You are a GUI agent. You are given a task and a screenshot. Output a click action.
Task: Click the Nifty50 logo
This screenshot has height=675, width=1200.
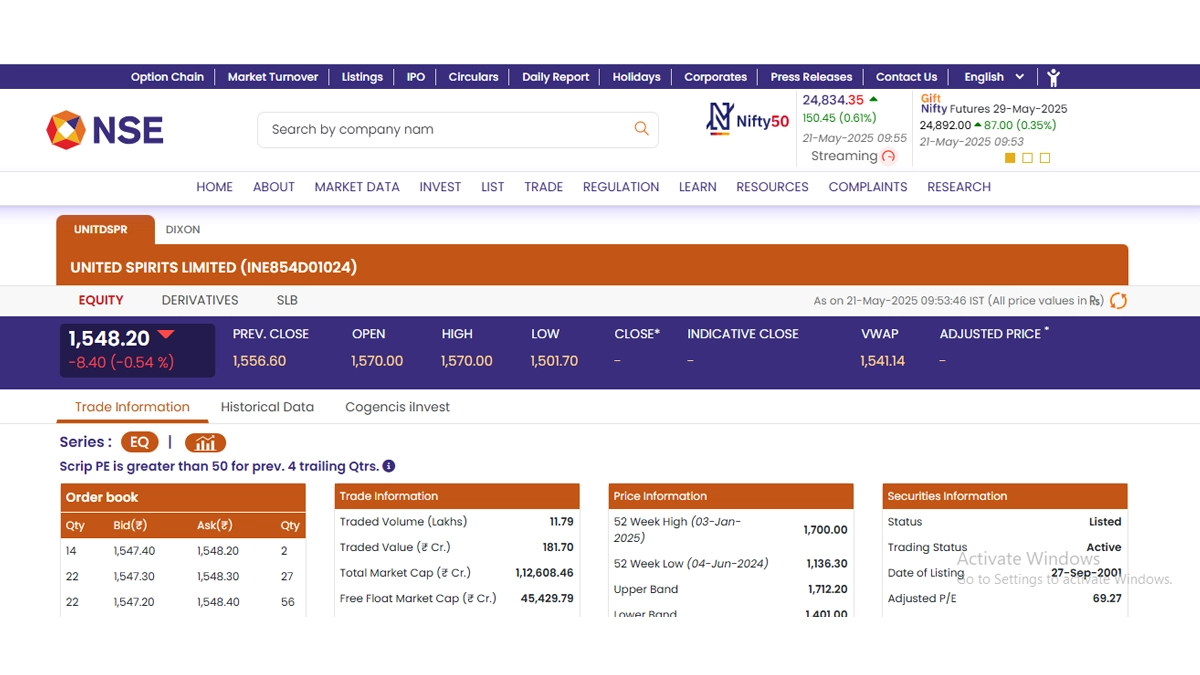[x=748, y=119]
